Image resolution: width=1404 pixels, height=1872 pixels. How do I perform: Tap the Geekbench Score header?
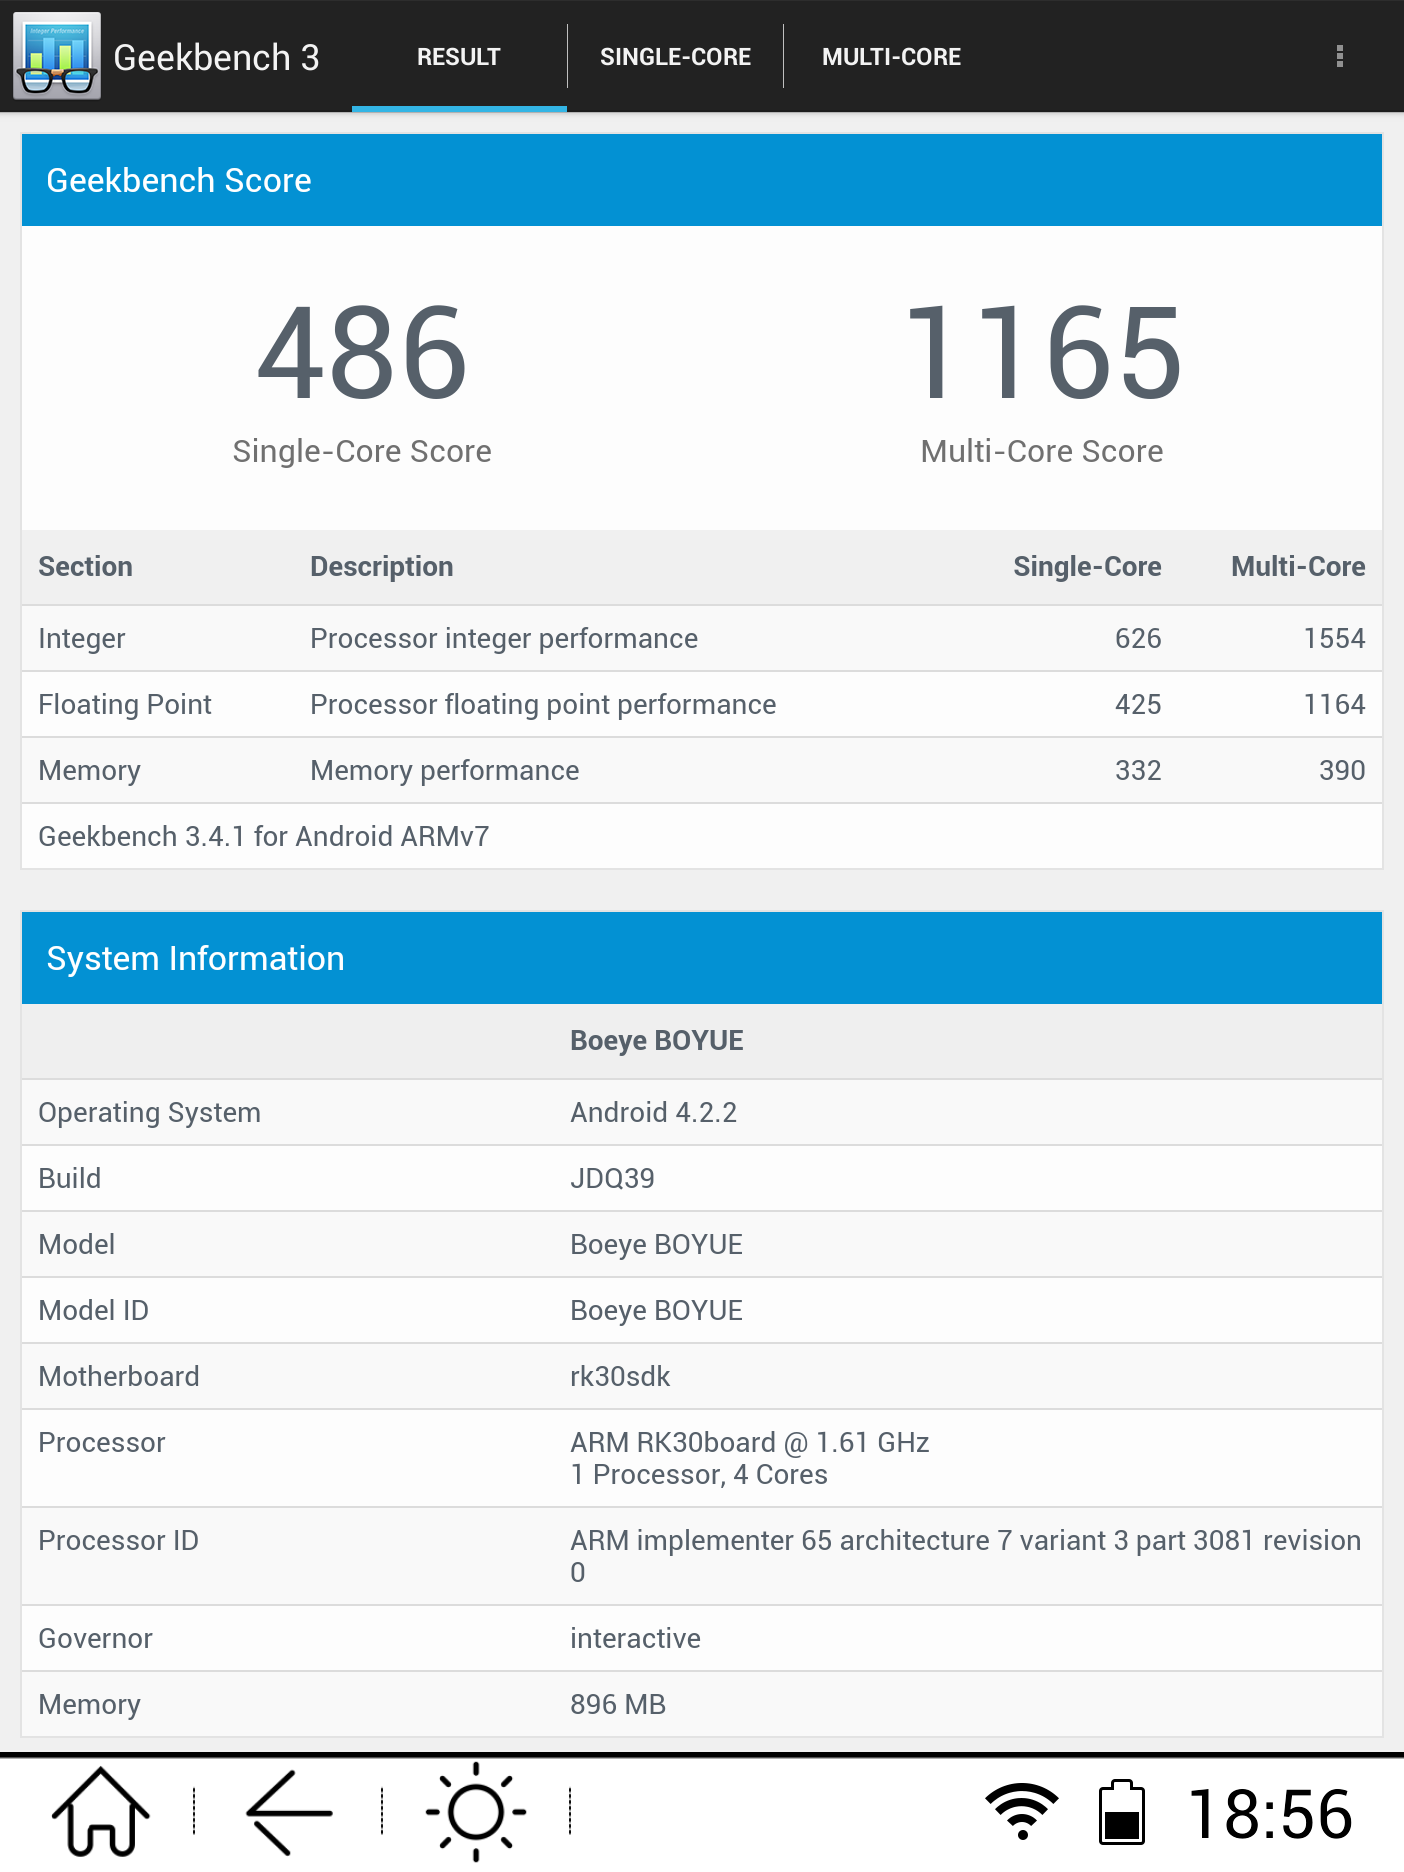point(702,180)
